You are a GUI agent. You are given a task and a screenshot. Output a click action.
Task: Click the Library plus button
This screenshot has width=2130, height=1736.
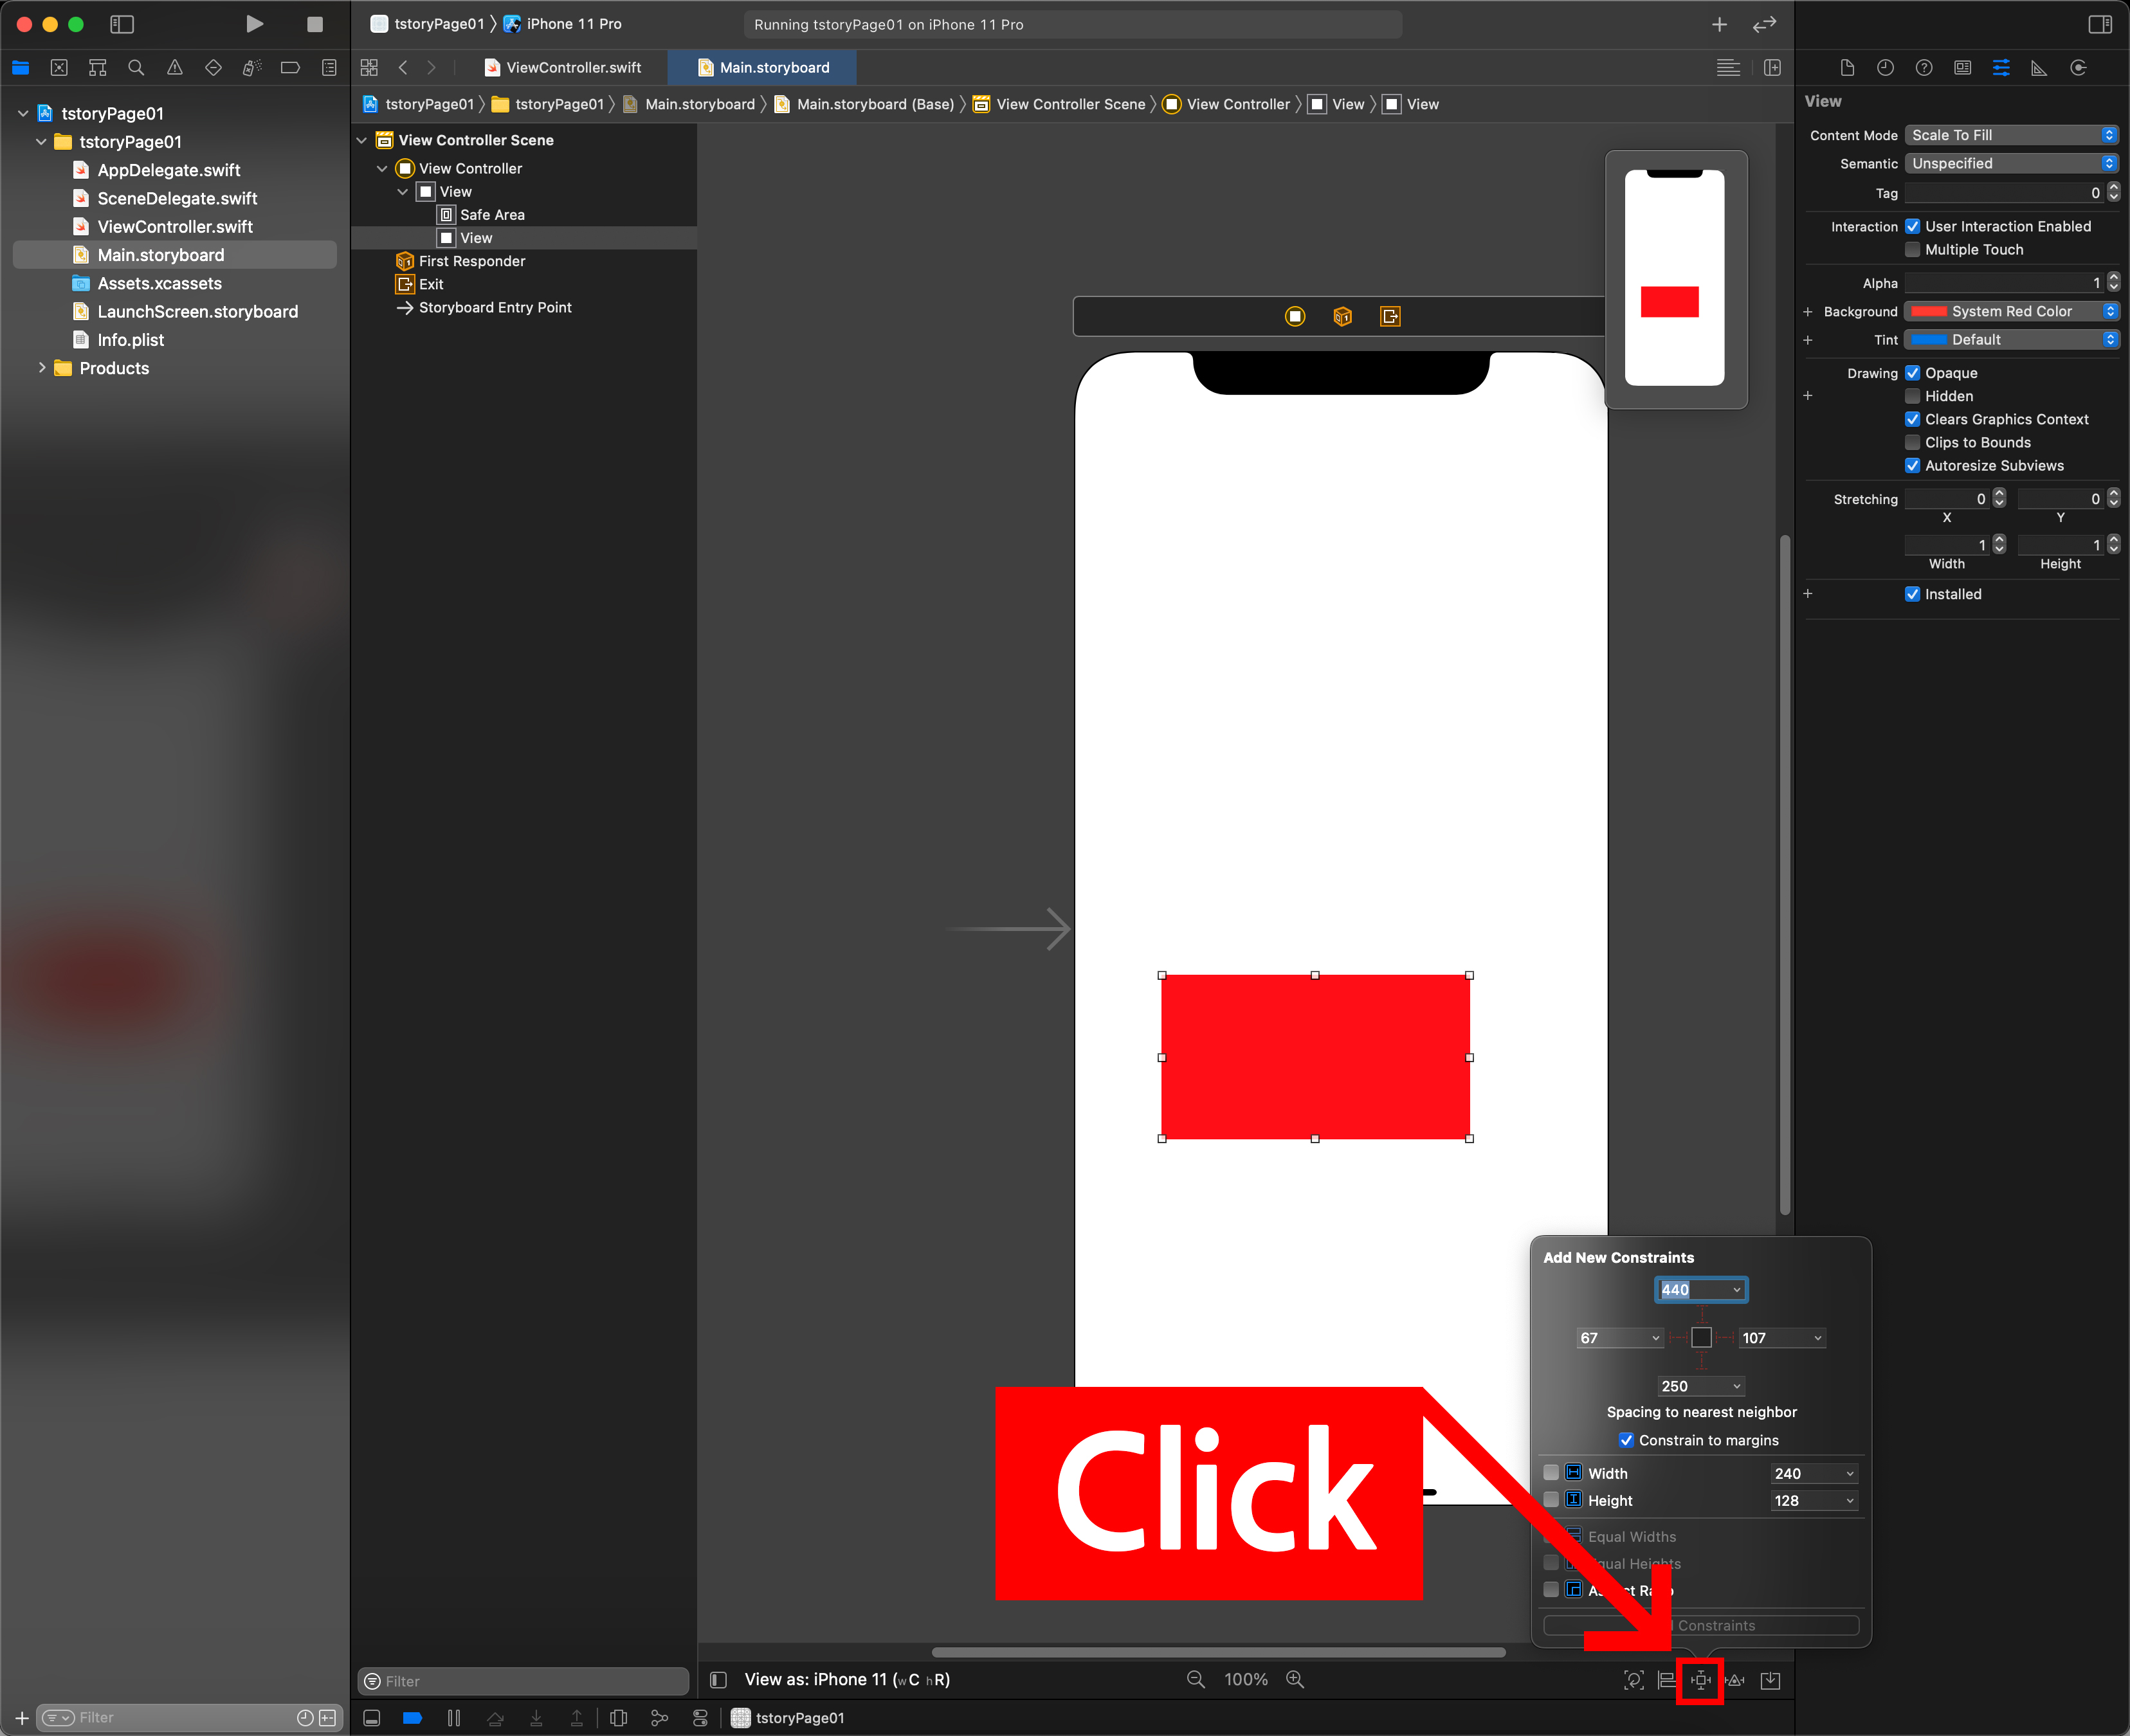pyautogui.click(x=1719, y=24)
